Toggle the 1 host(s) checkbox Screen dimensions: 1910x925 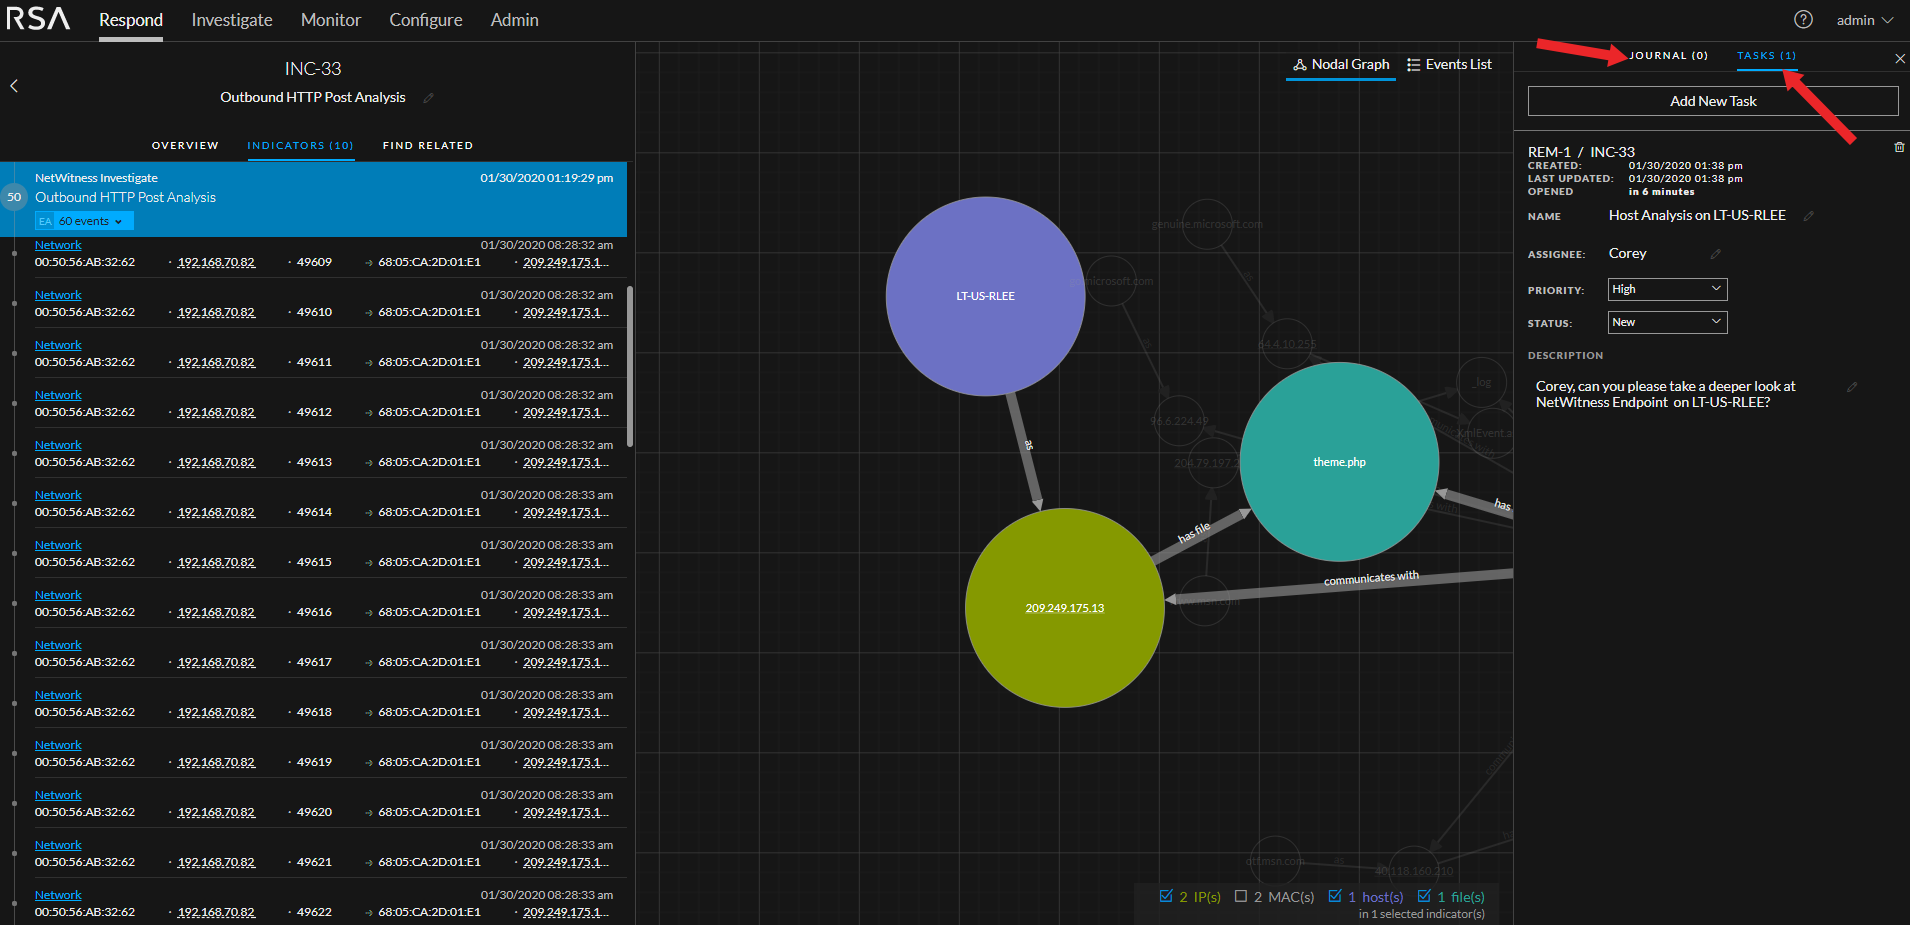tap(1335, 896)
